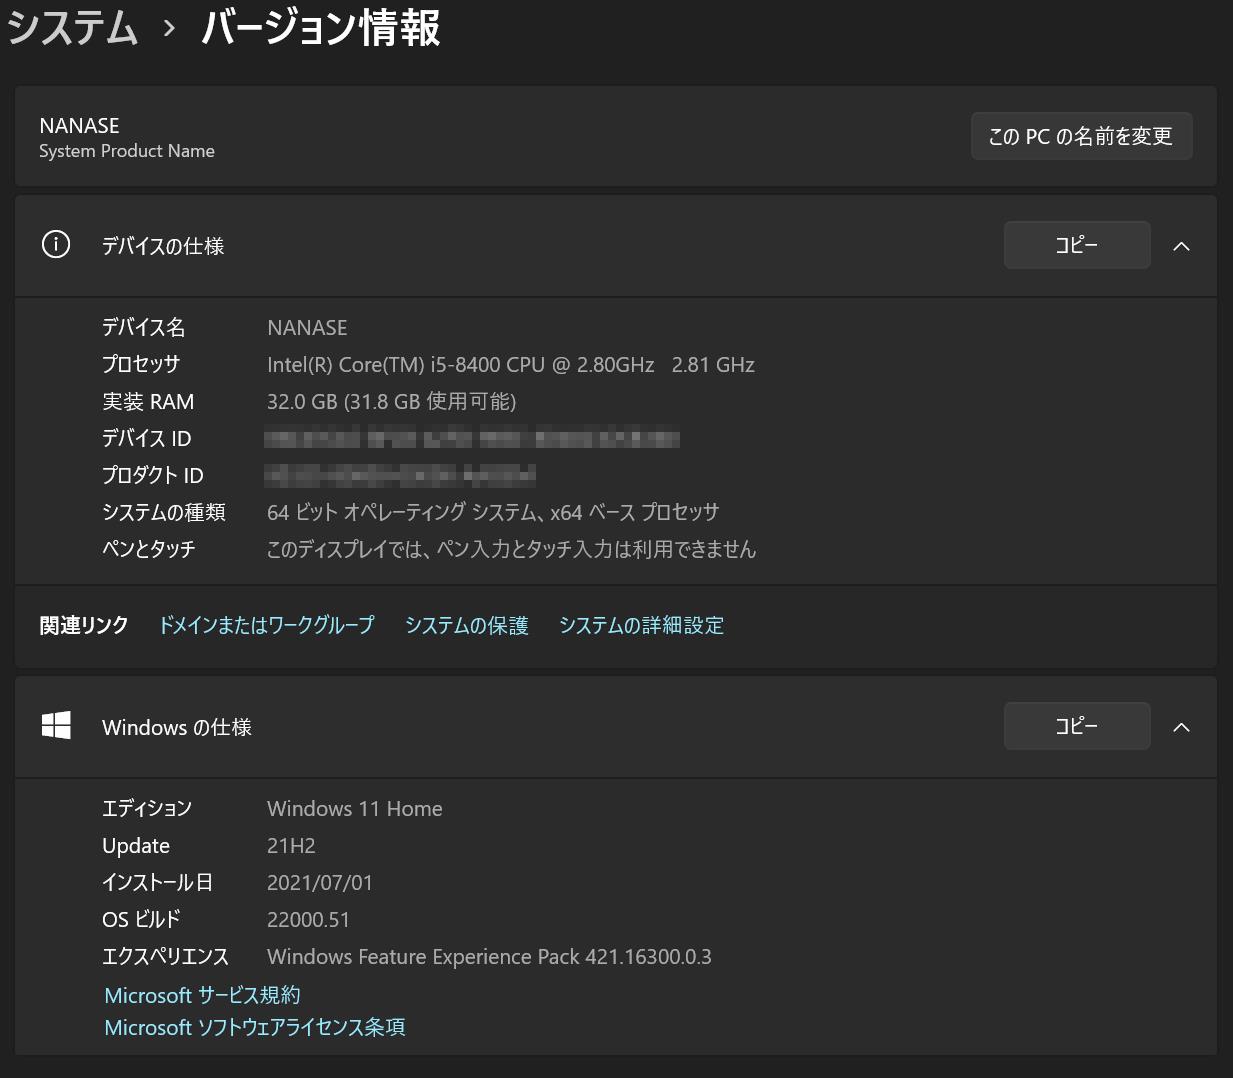This screenshot has width=1233, height=1078.
Task: Copy Windows specifications with コピー button
Action: [x=1077, y=726]
